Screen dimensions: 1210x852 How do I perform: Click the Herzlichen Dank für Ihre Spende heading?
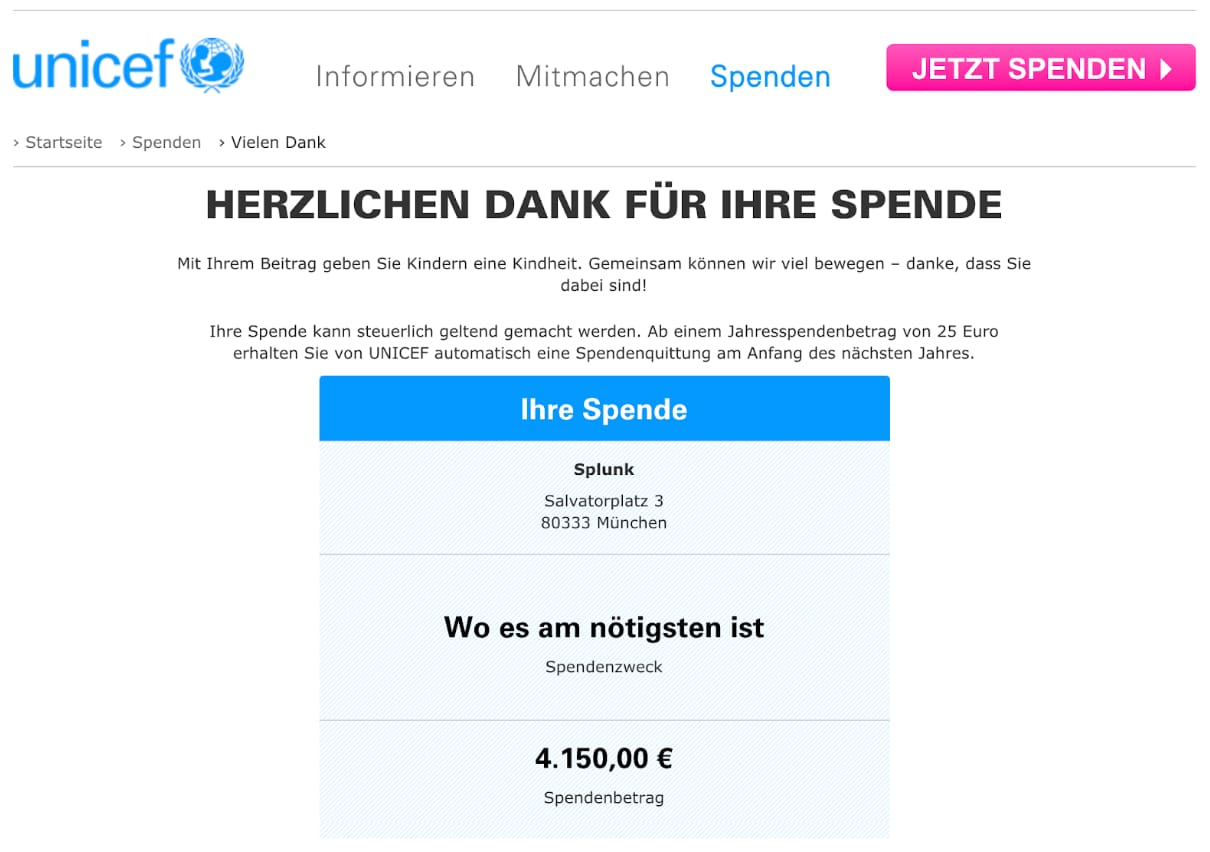(604, 205)
